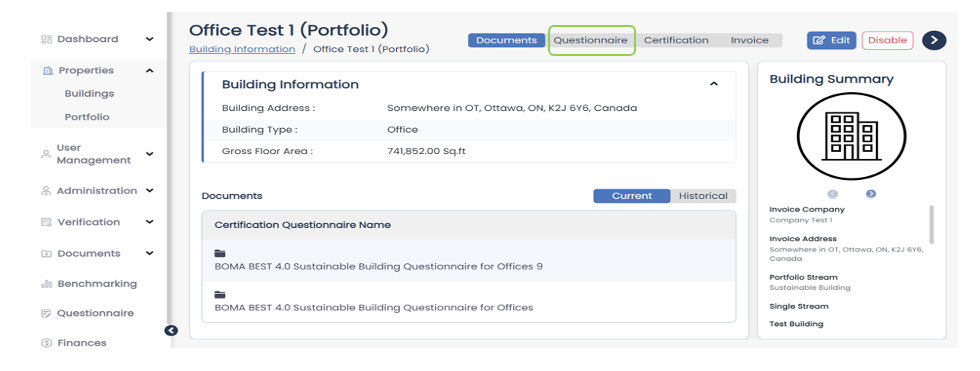The height and width of the screenshot is (371, 980).
Task: Collapse the Properties menu chevron
Action: pyautogui.click(x=149, y=71)
